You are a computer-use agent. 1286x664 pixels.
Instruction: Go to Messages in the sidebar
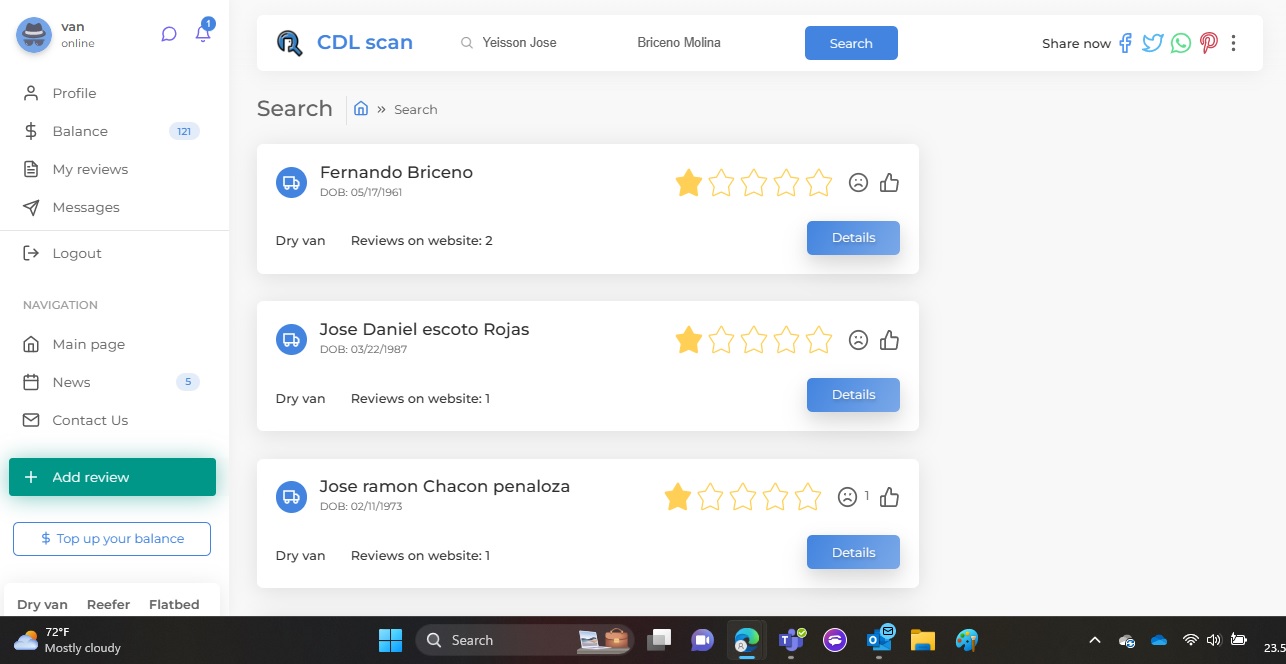tap(86, 207)
